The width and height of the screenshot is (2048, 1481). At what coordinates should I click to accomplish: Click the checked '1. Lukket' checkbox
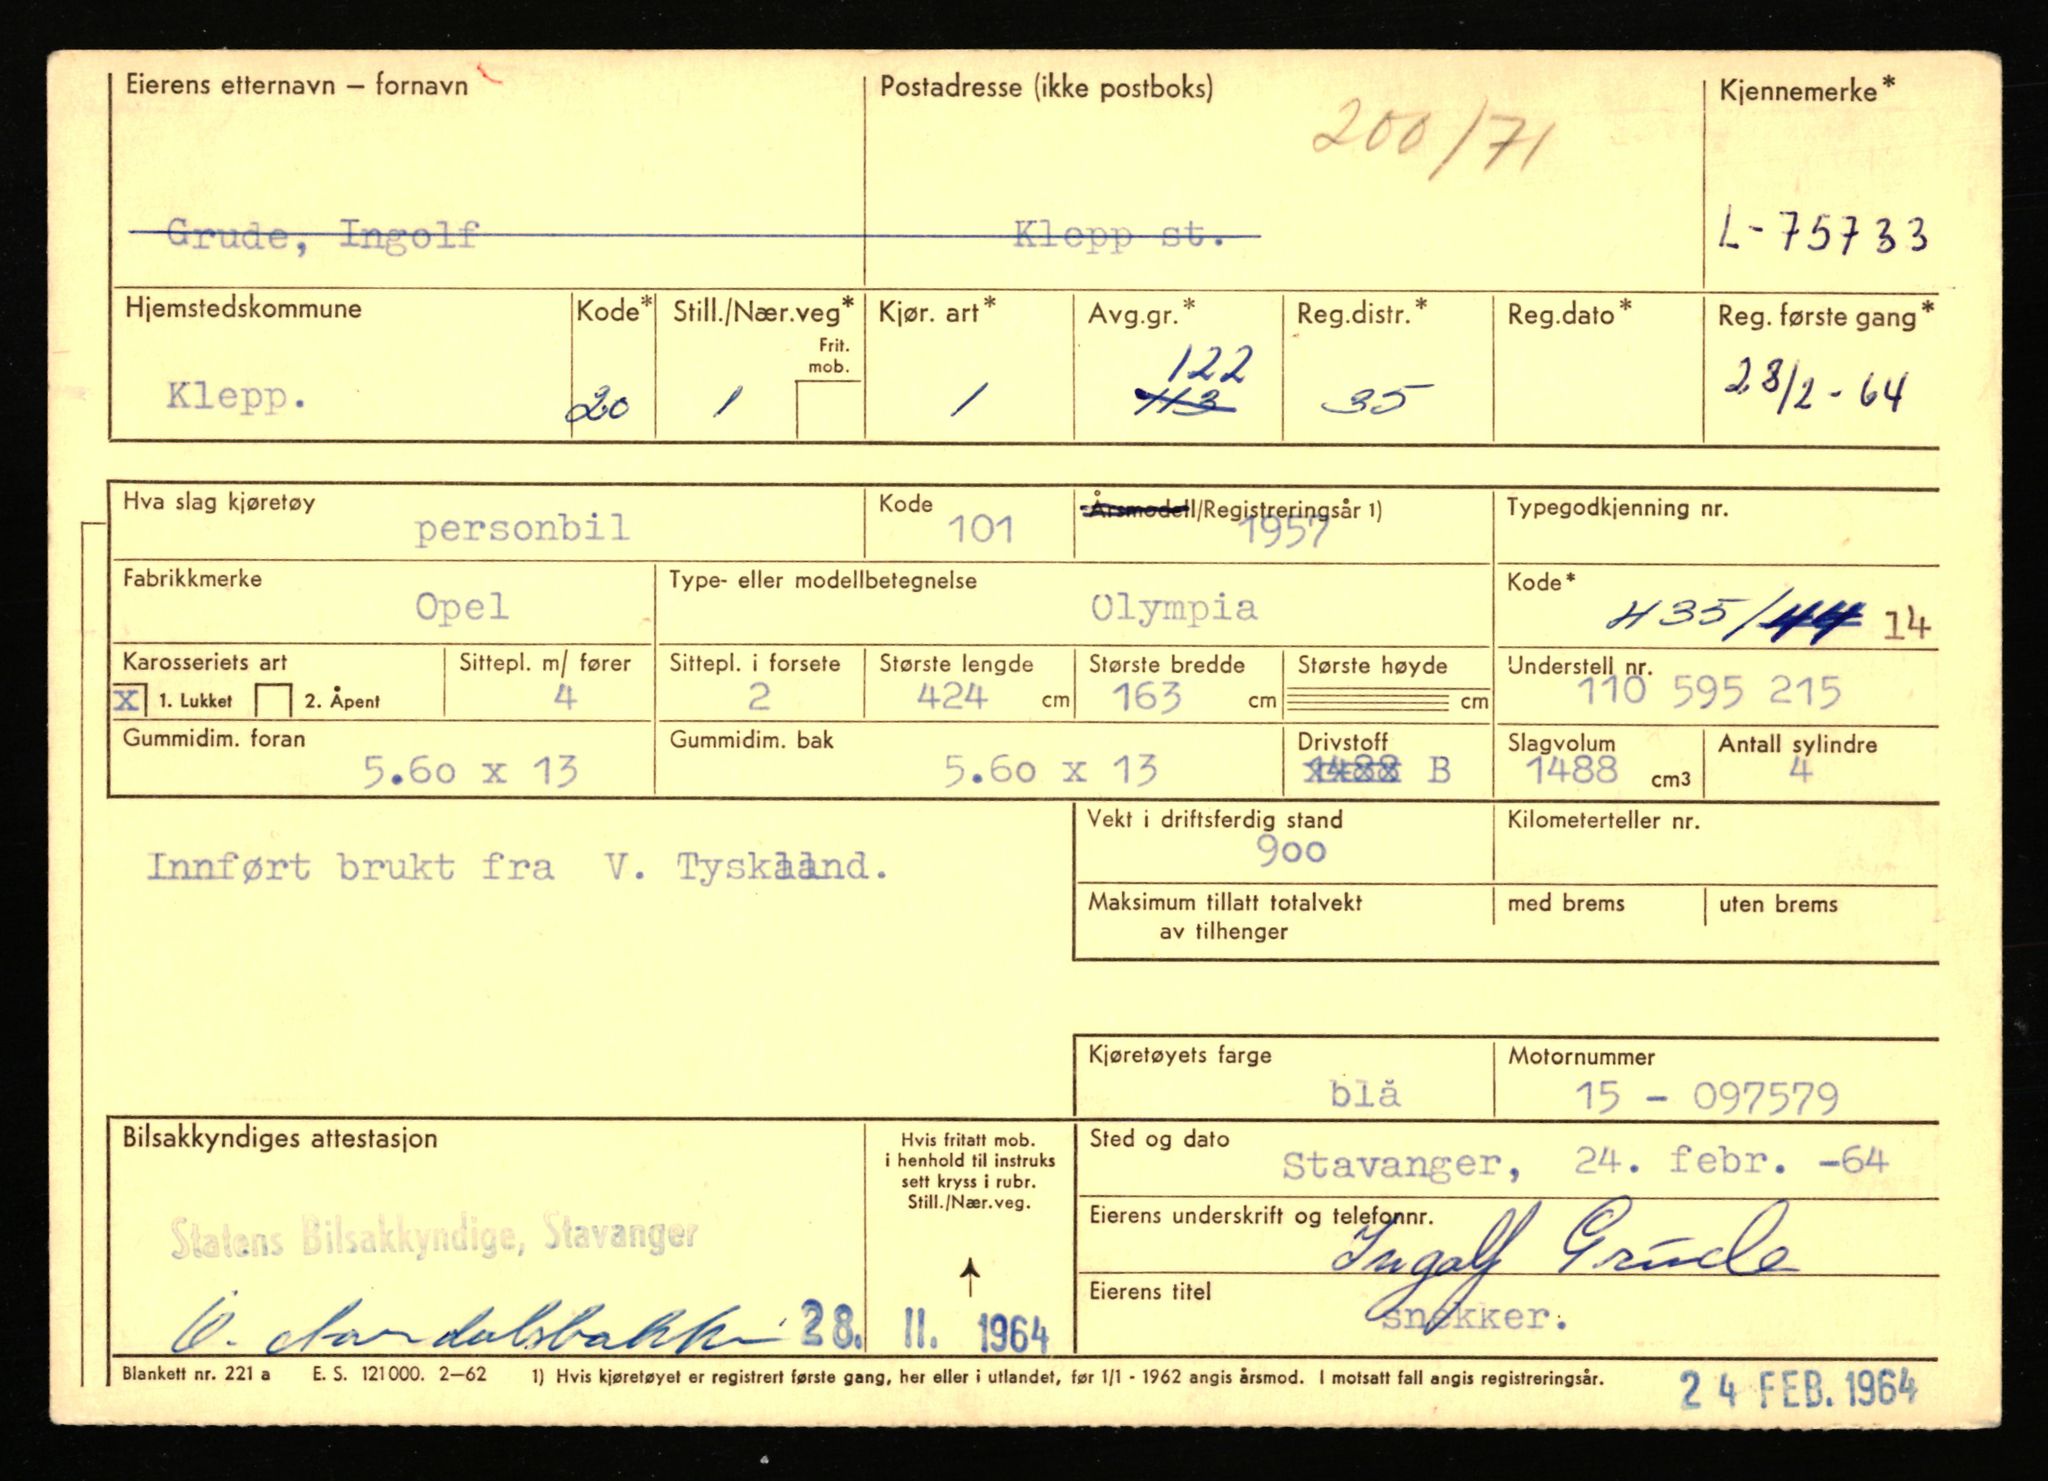[x=130, y=699]
